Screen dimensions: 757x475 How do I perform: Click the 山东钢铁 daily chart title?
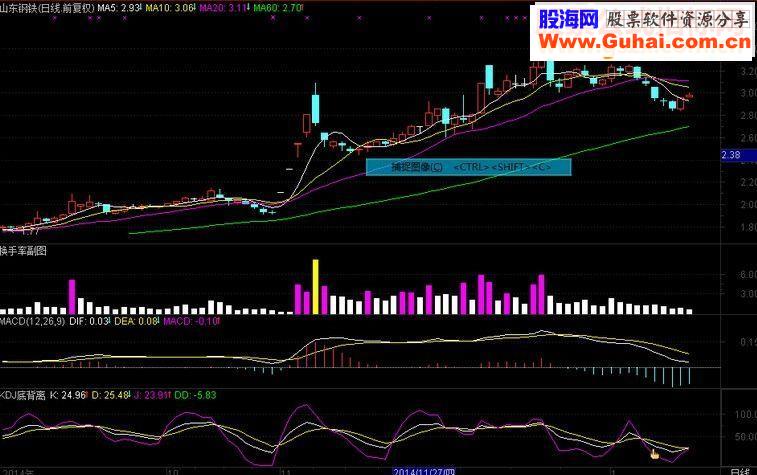(47, 8)
